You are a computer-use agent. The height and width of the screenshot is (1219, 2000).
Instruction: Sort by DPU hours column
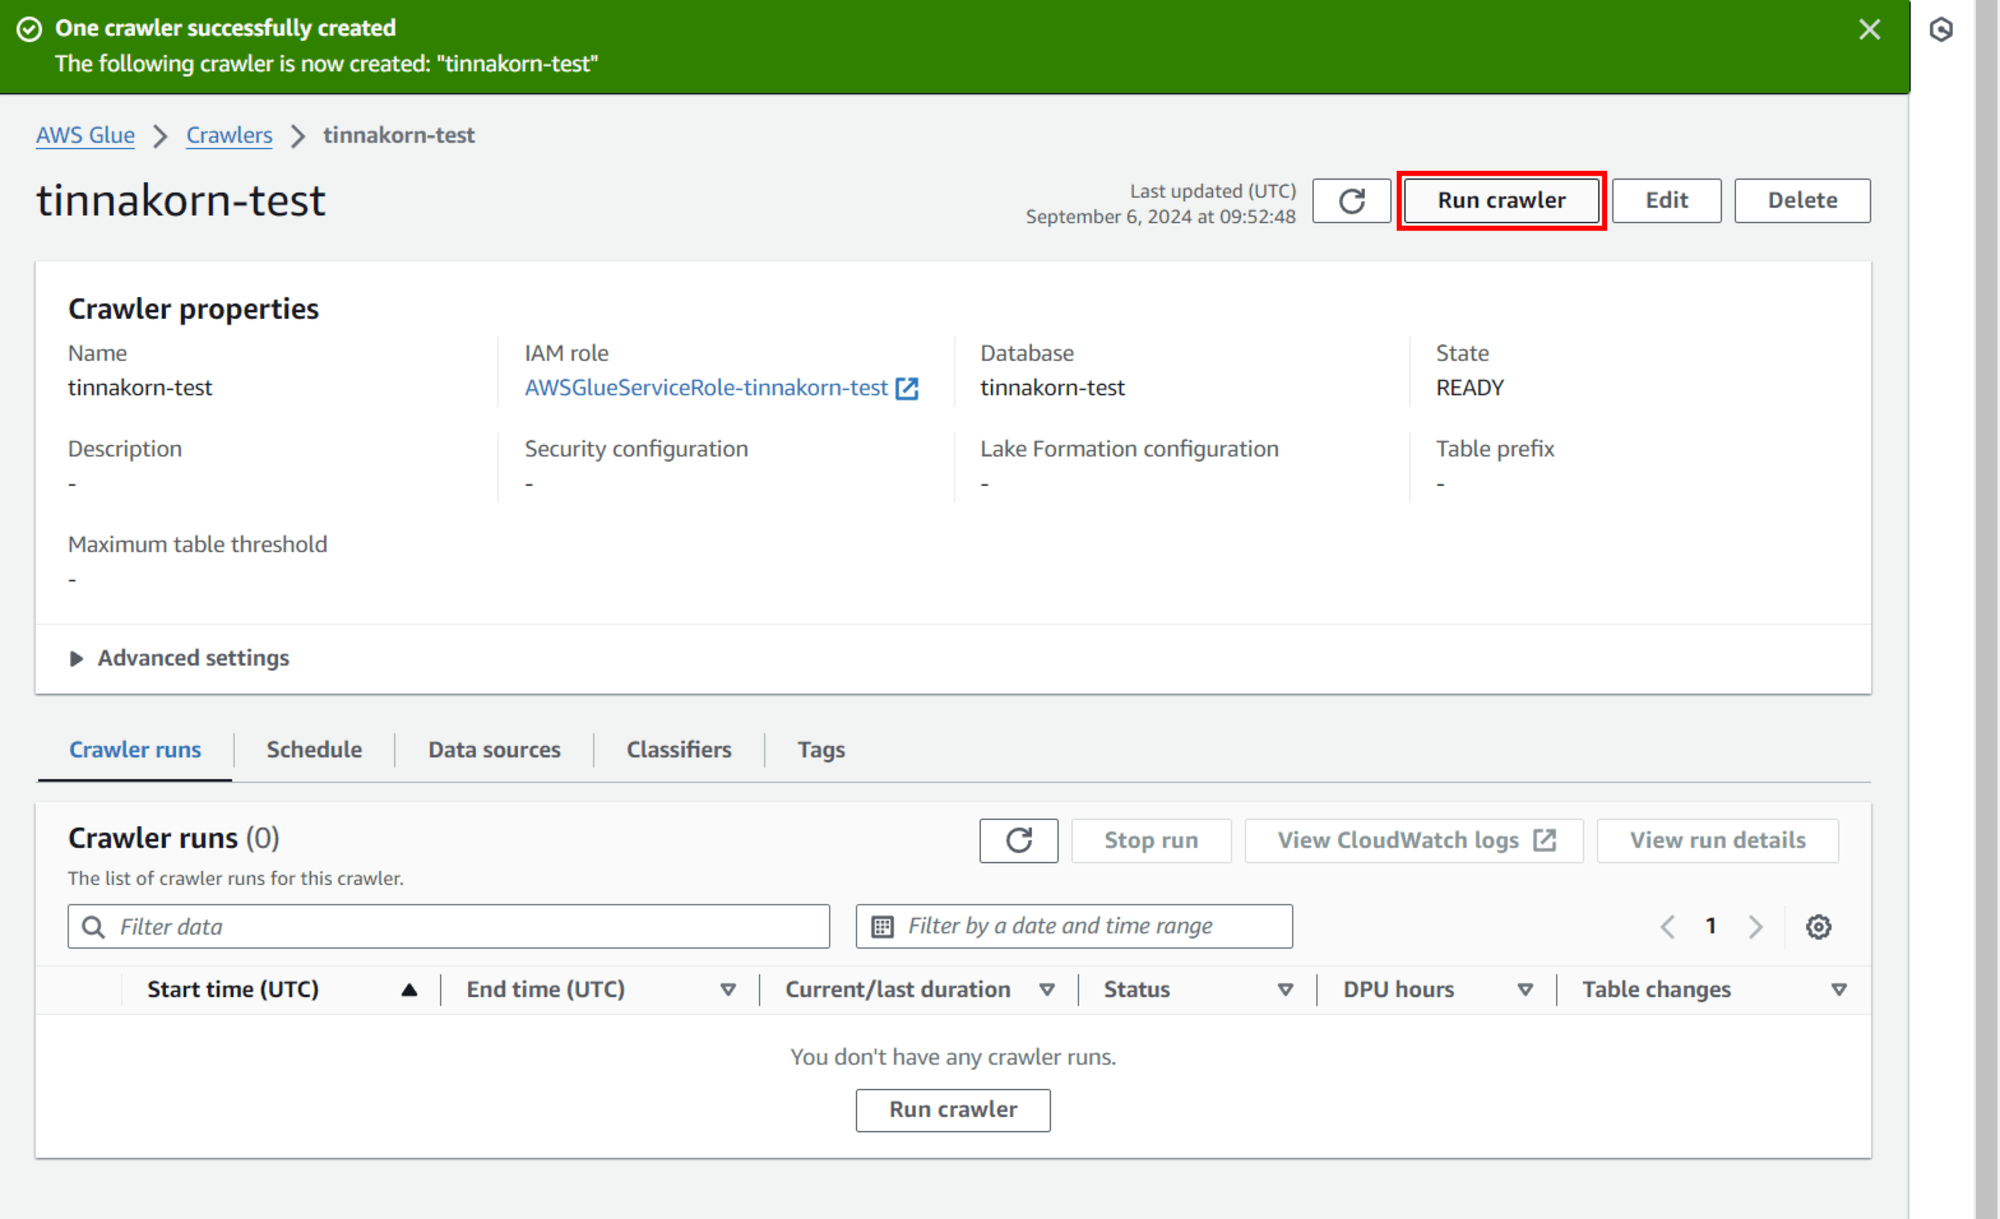(x=1525, y=990)
